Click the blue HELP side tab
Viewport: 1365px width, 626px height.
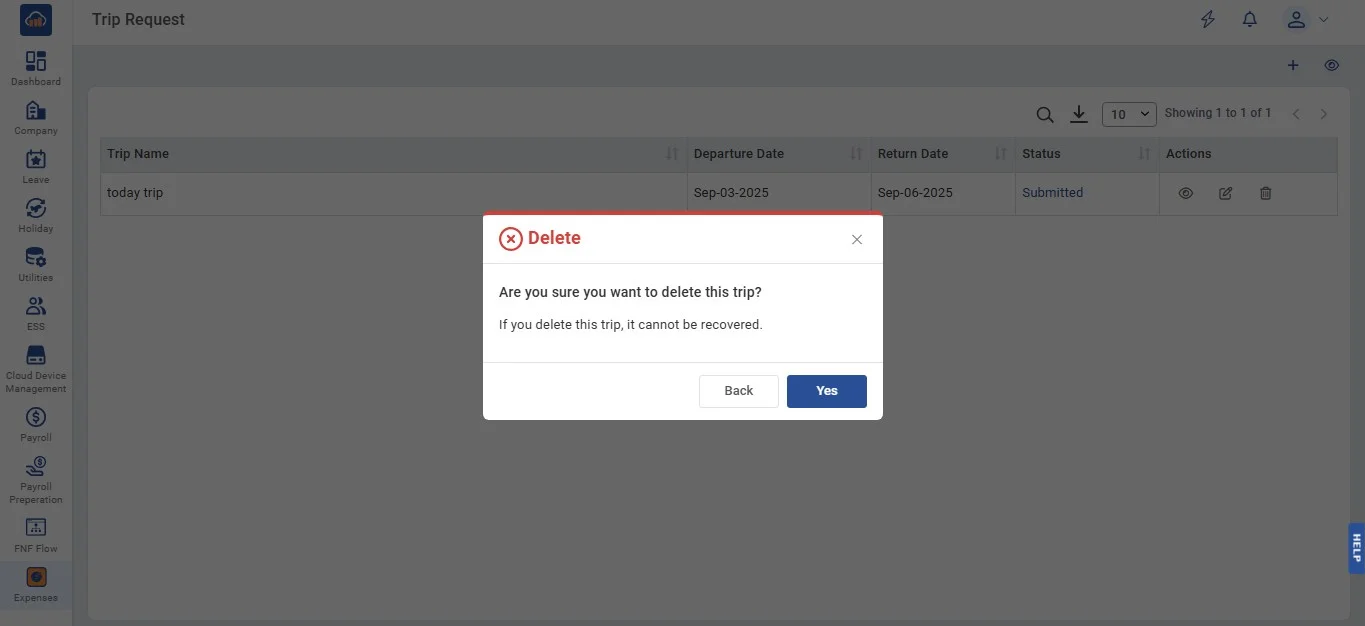(1356, 548)
